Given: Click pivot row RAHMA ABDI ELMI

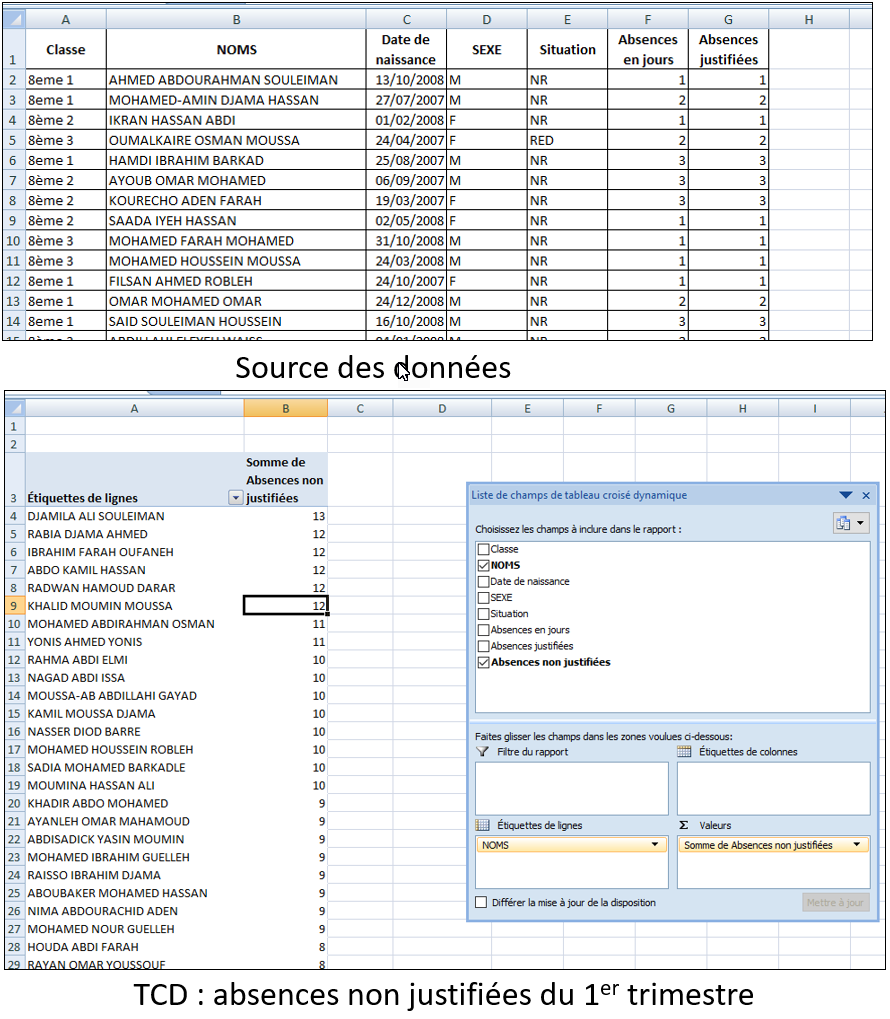Looking at the screenshot, I should click(x=135, y=660).
